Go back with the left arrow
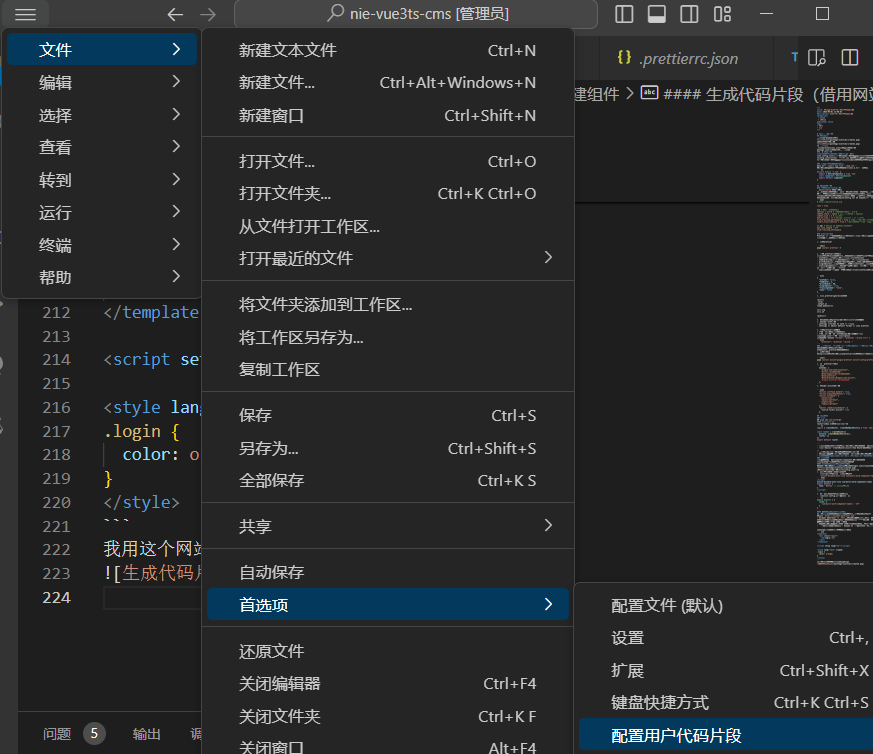This screenshot has width=873, height=754. tap(175, 14)
